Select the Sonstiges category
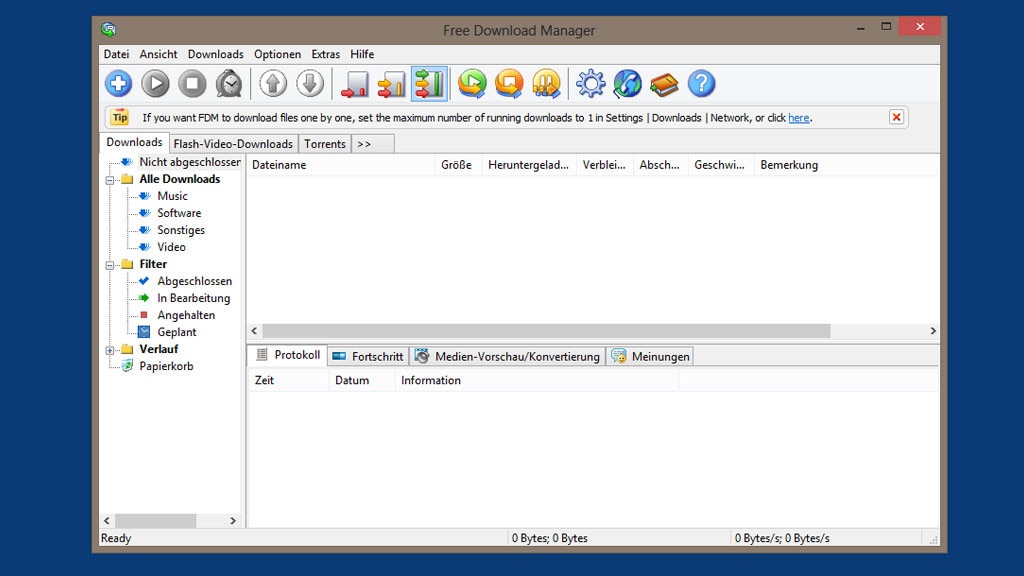This screenshot has height=576, width=1024. pos(181,230)
